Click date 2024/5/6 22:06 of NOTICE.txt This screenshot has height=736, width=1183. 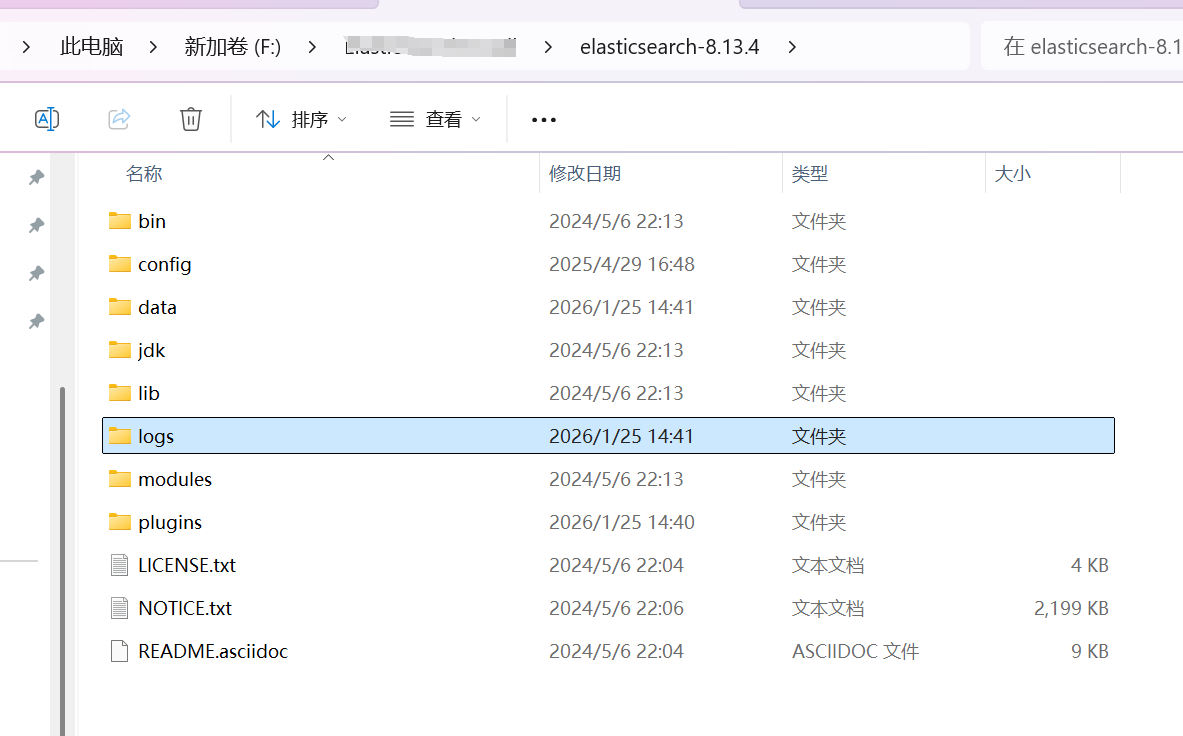click(x=616, y=608)
